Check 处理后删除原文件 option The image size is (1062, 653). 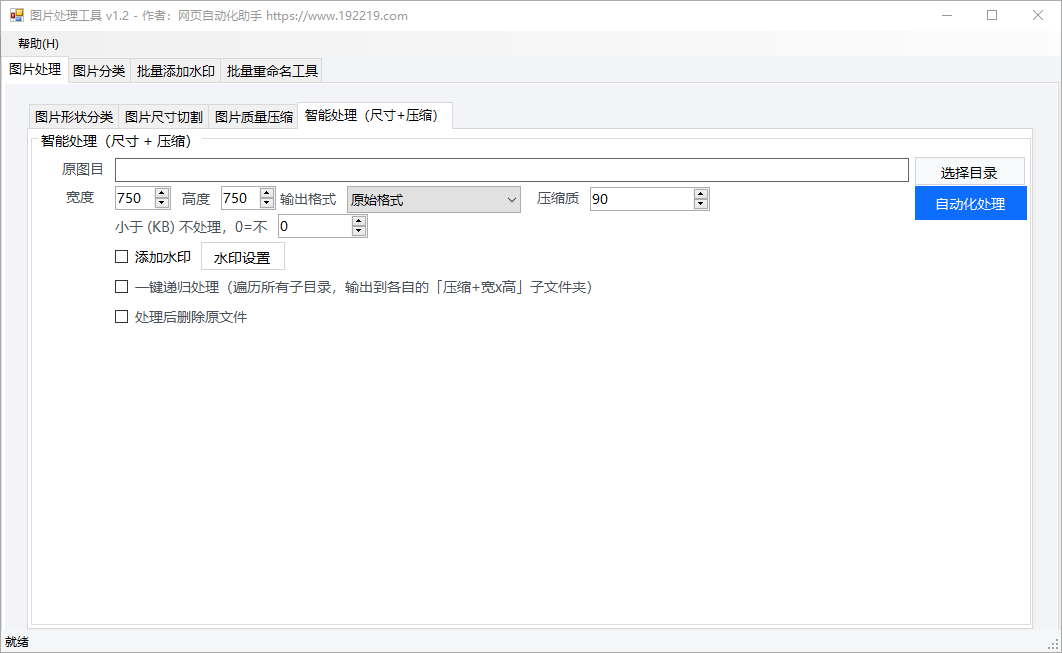coord(122,317)
